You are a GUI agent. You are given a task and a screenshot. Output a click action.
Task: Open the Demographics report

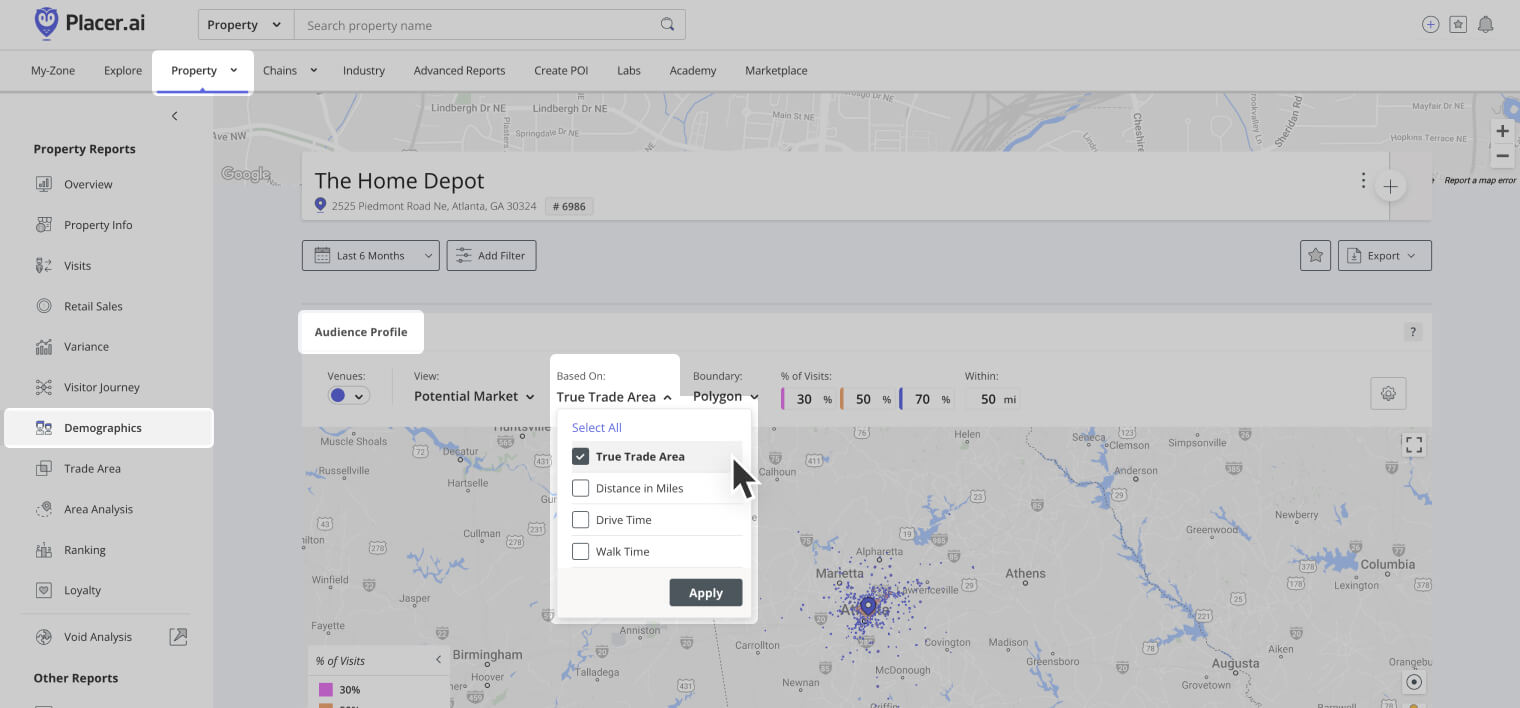109,428
